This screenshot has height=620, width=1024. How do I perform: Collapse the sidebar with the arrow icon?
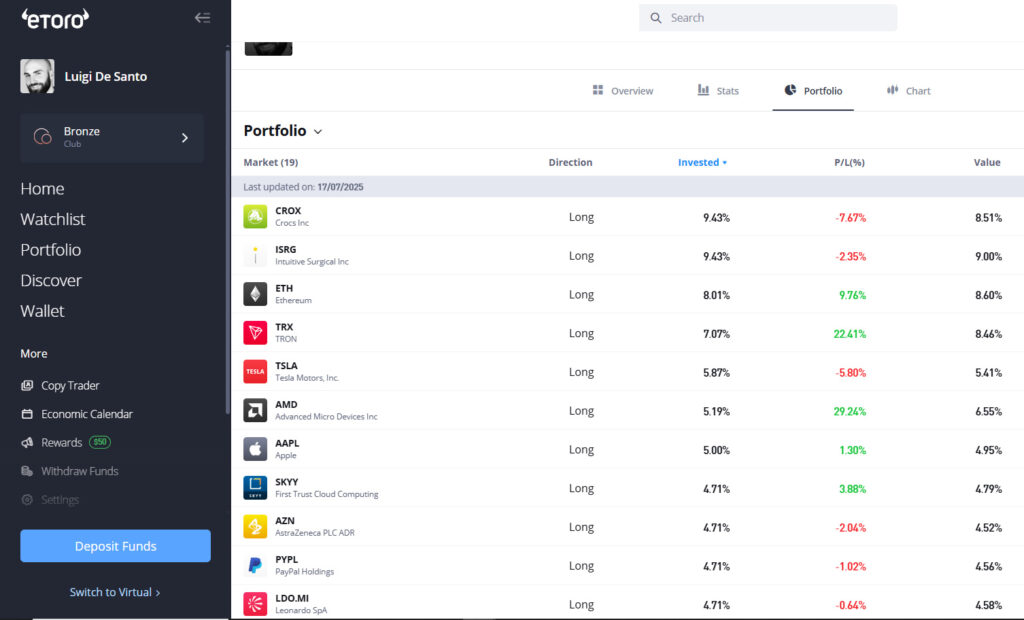pos(202,17)
